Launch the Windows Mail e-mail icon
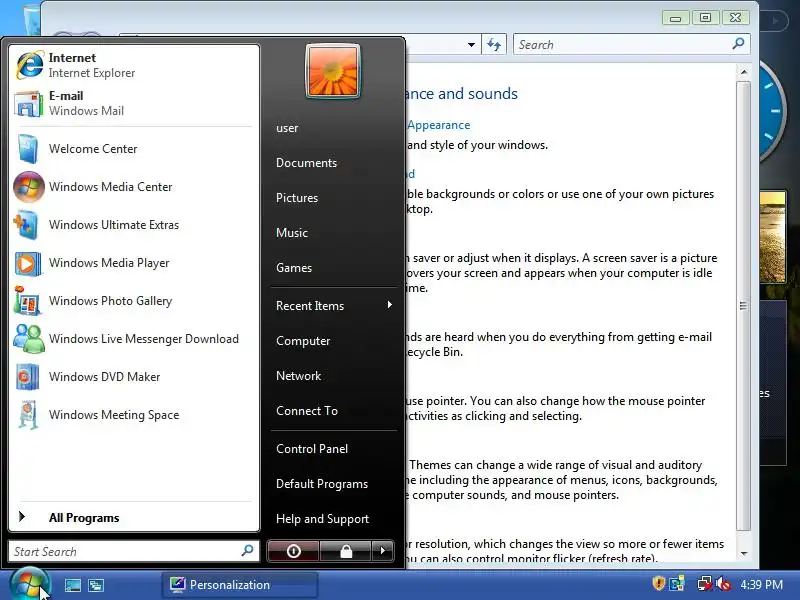The image size is (800, 600). (x=28, y=104)
